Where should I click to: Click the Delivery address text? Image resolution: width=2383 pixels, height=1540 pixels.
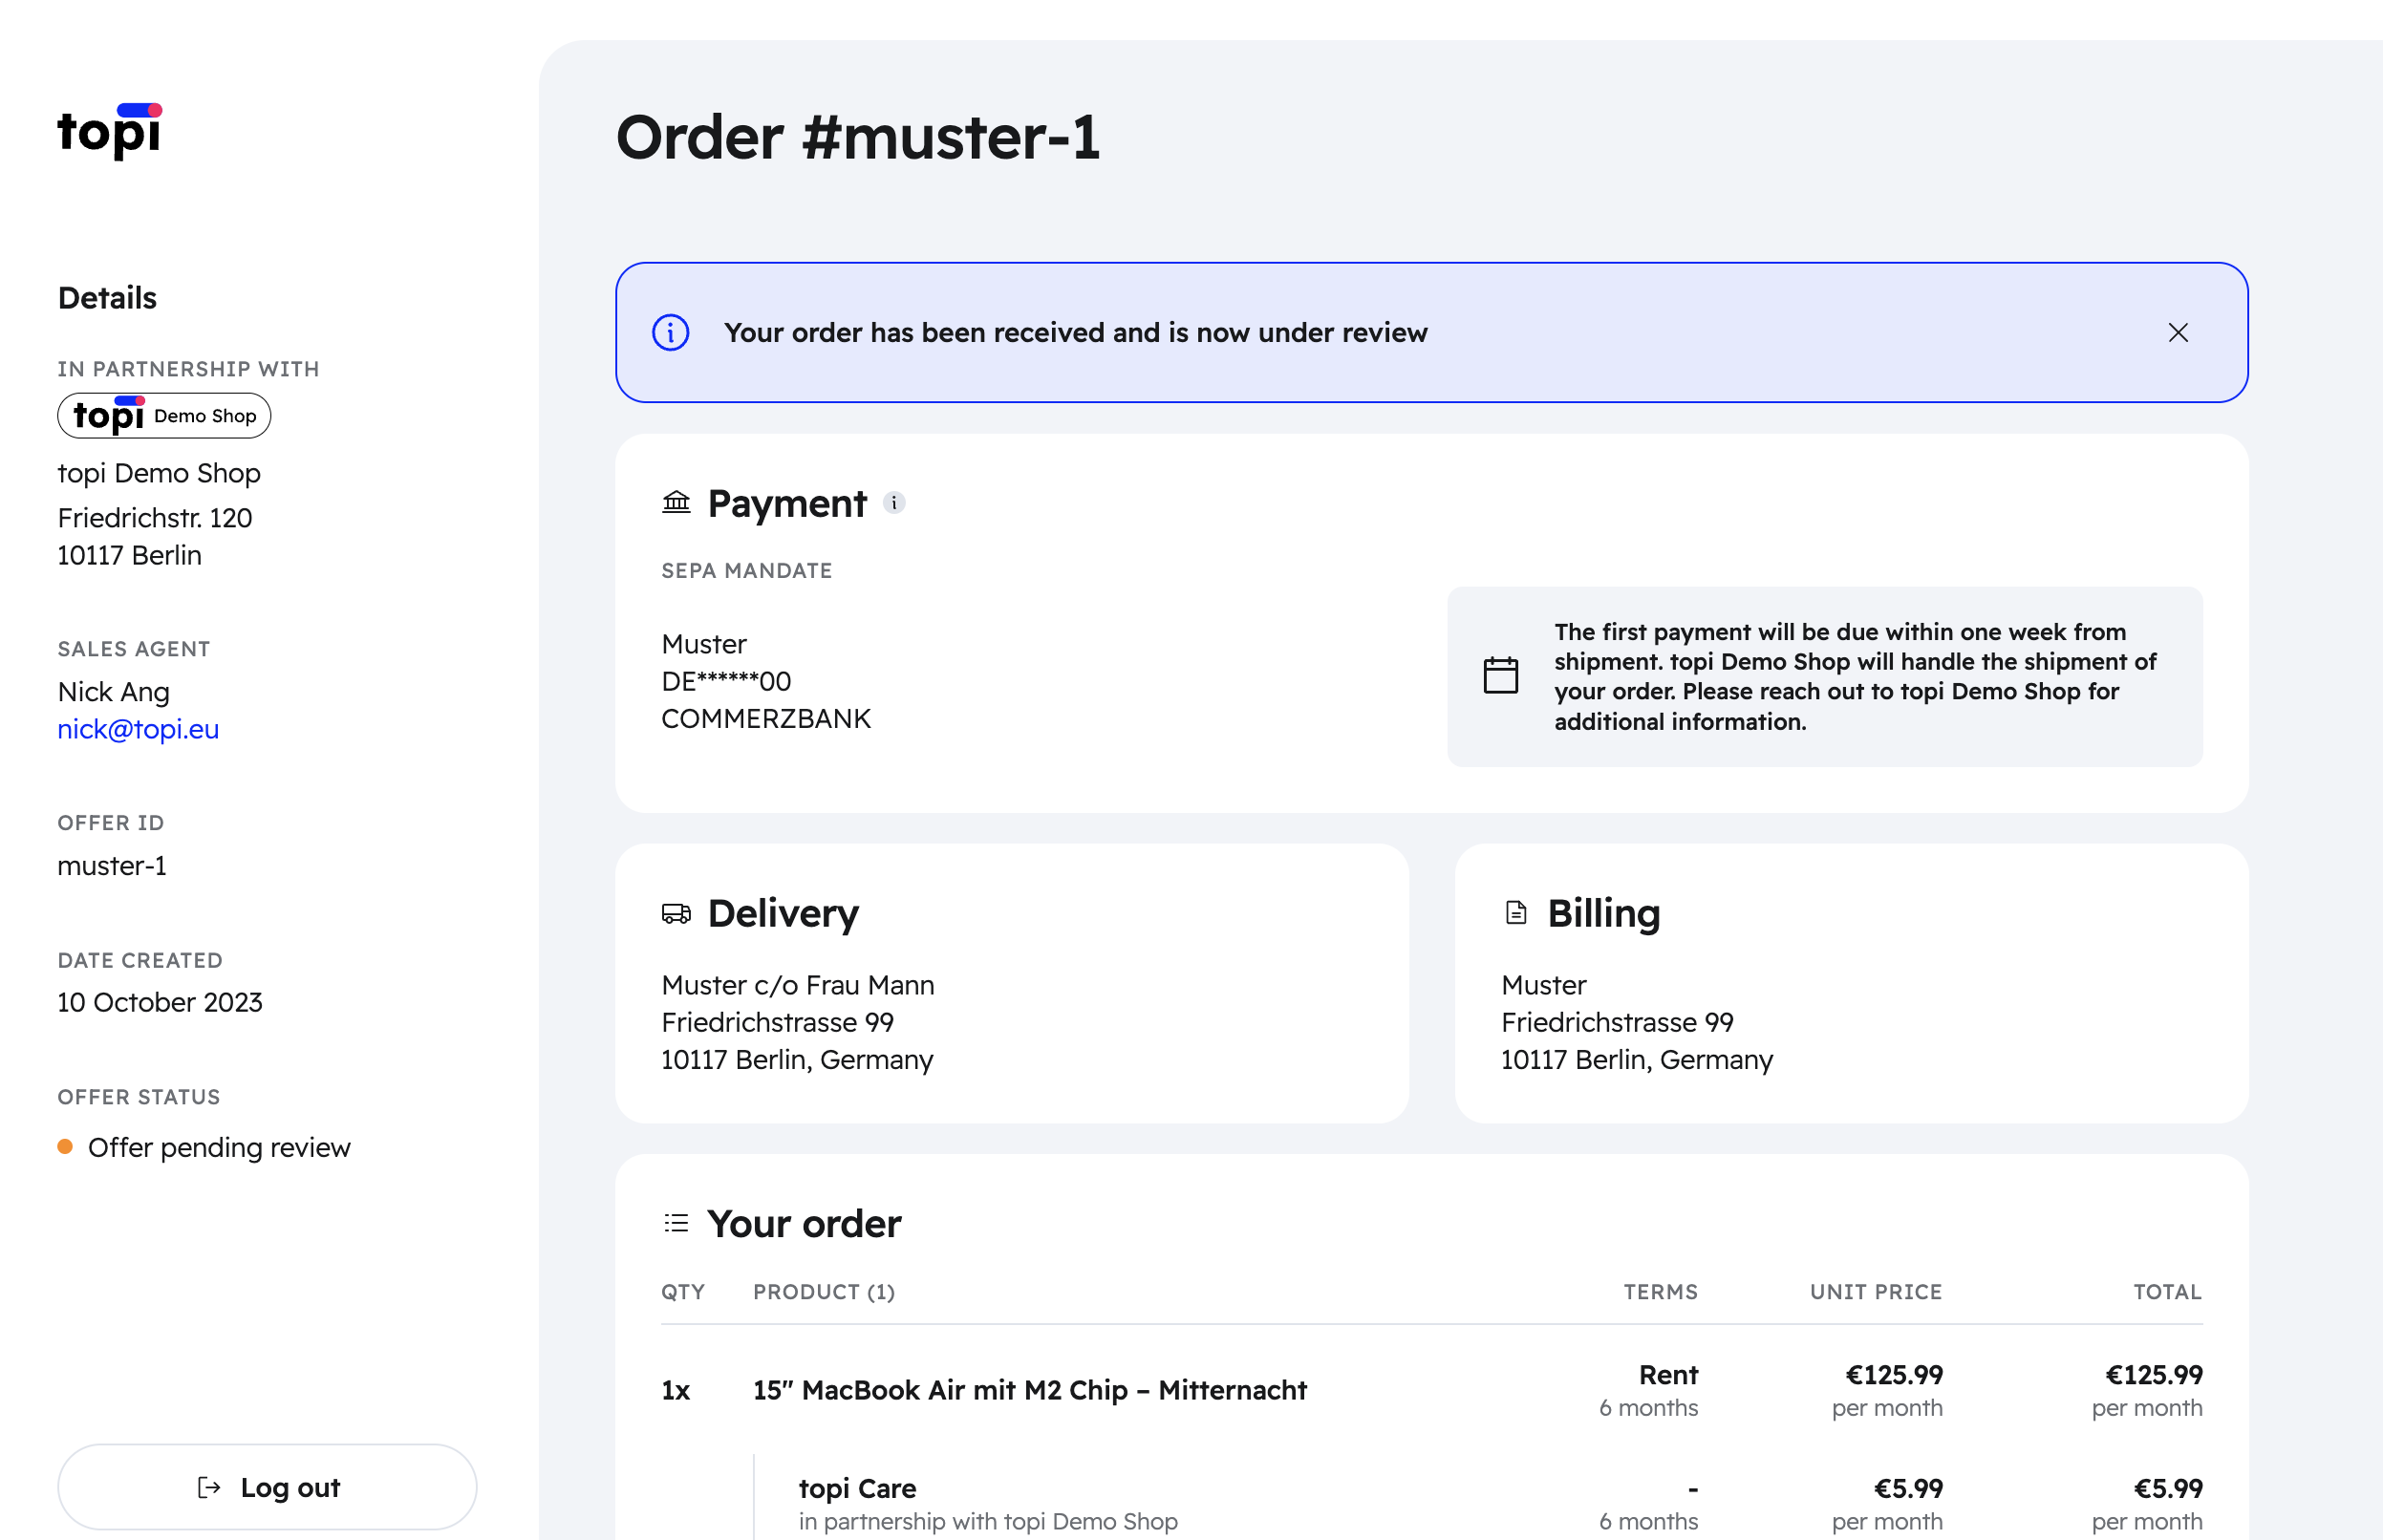pyautogui.click(x=797, y=1022)
